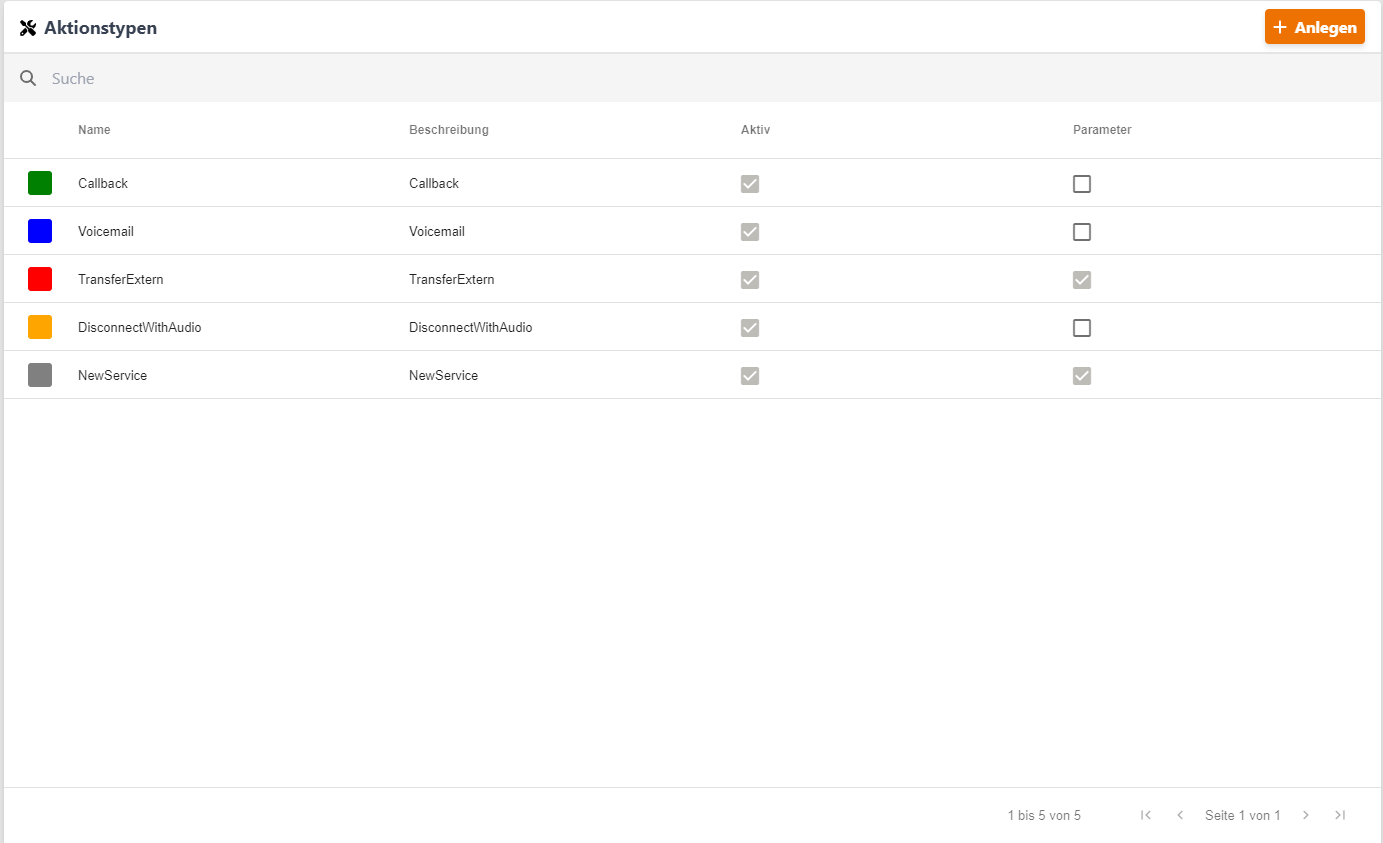Toggle Parameter checkbox for DisconnectWithAudio
Viewport: 1383px width, 843px height.
[x=1082, y=328]
